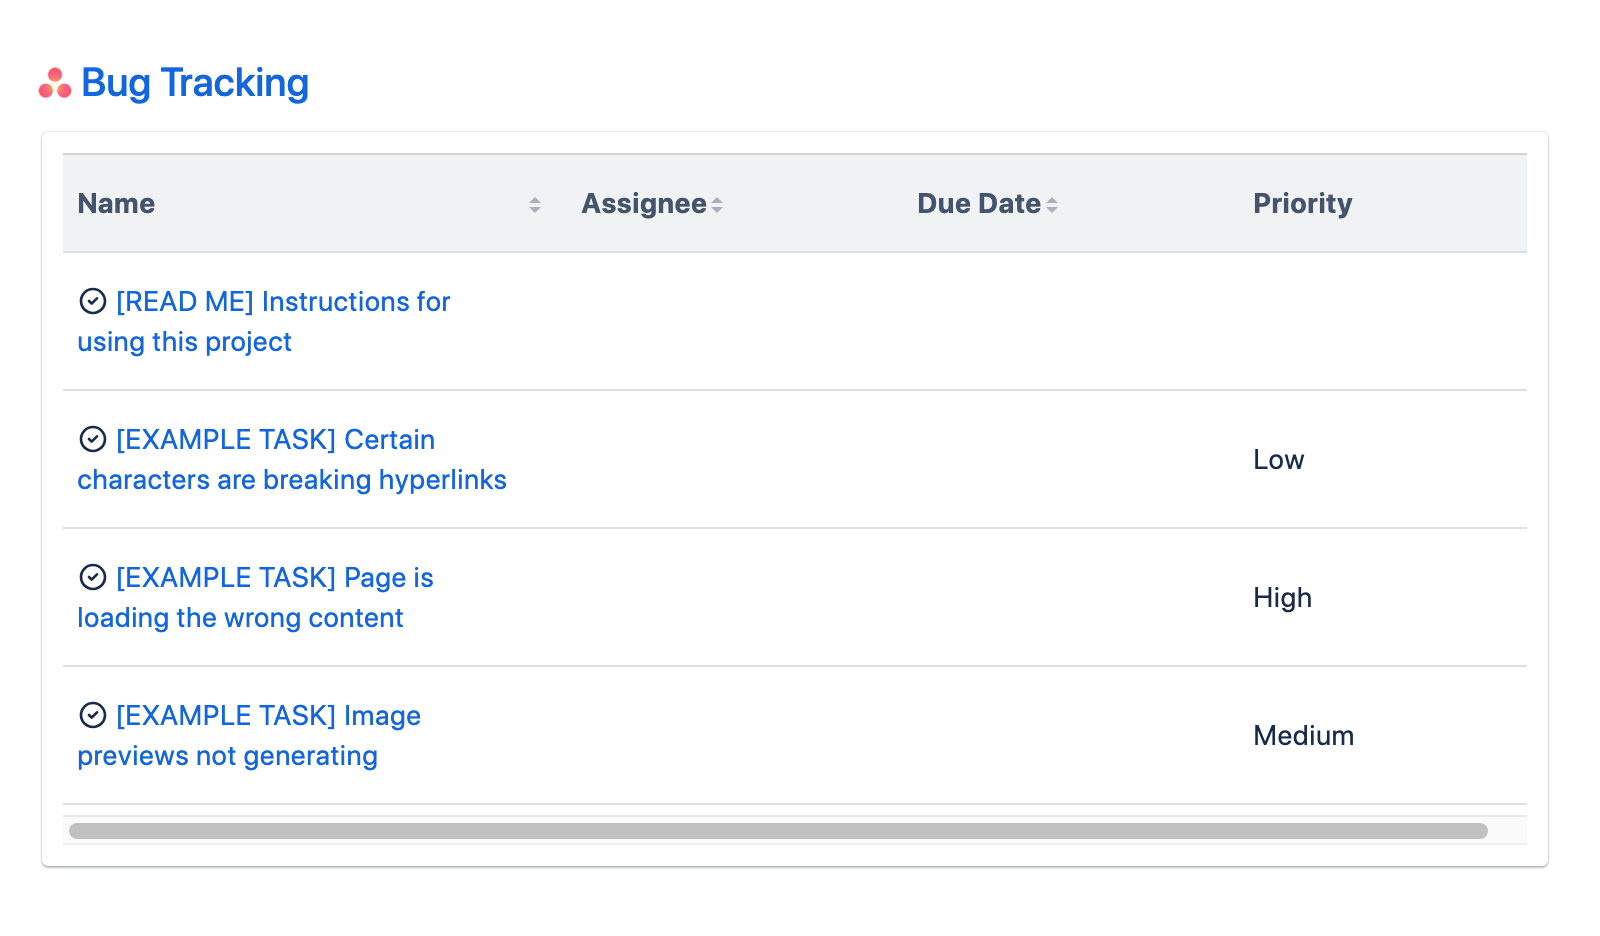
Task: Click the horizontal scrollbar below the table
Action: tap(778, 831)
